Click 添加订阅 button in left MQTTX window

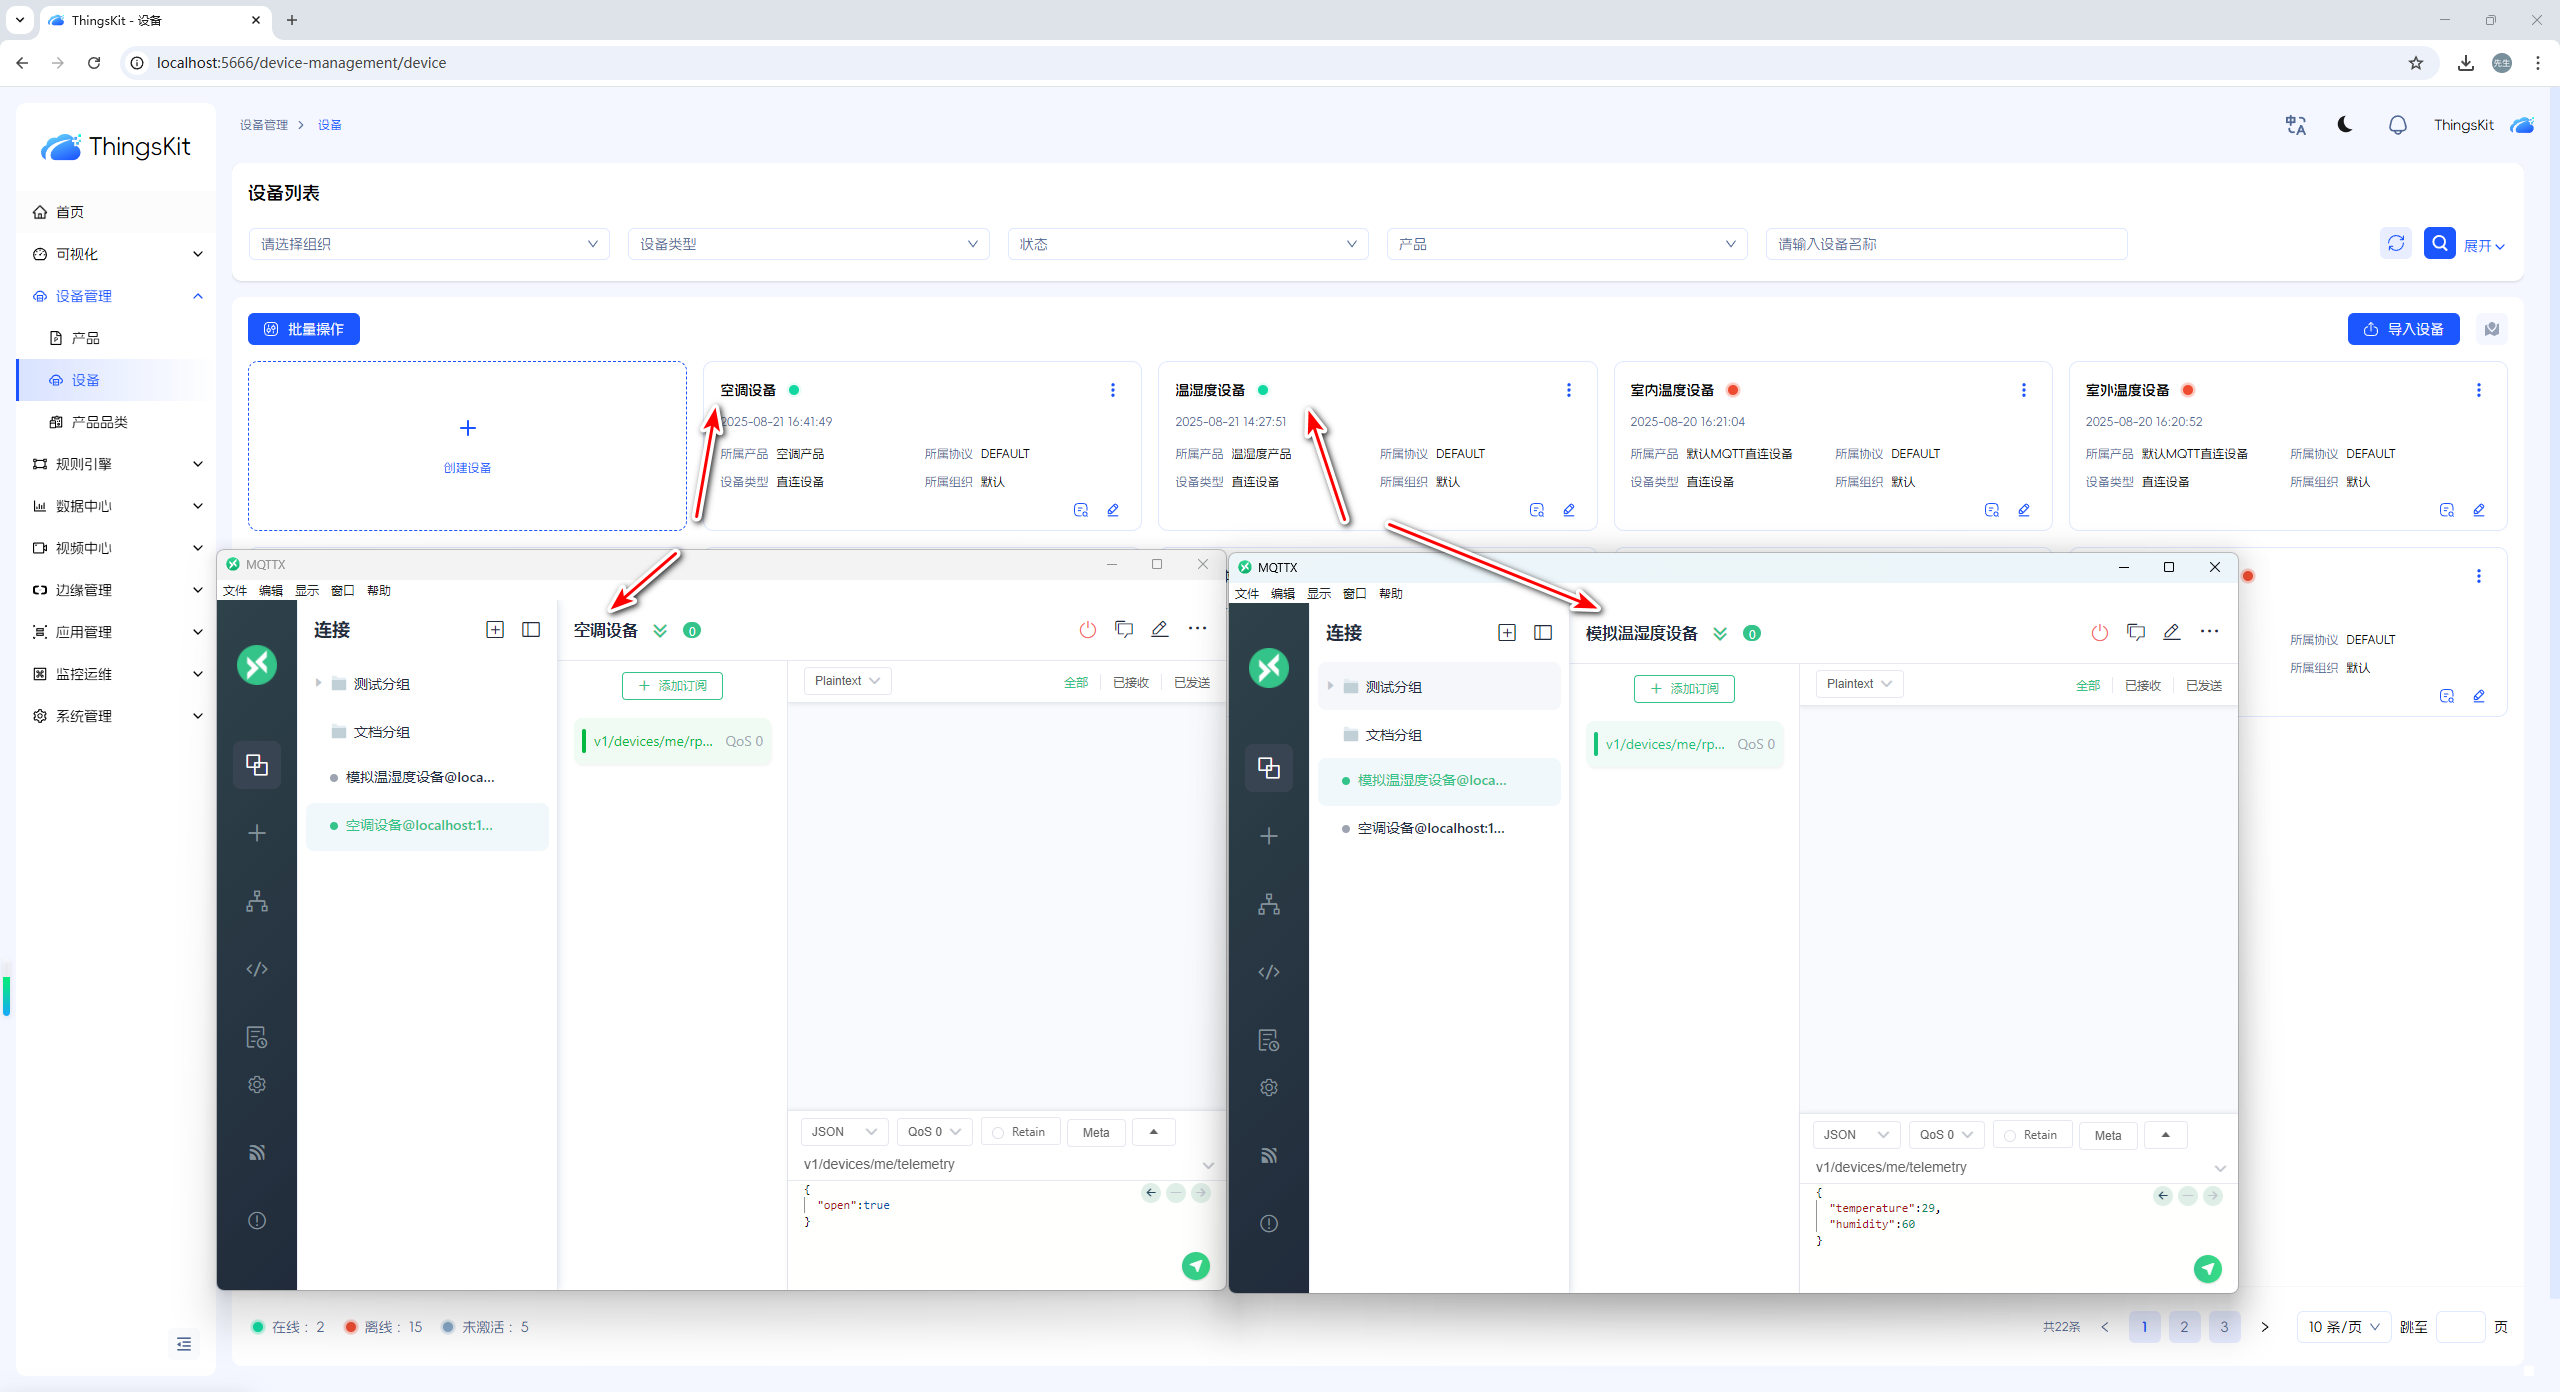click(x=672, y=685)
